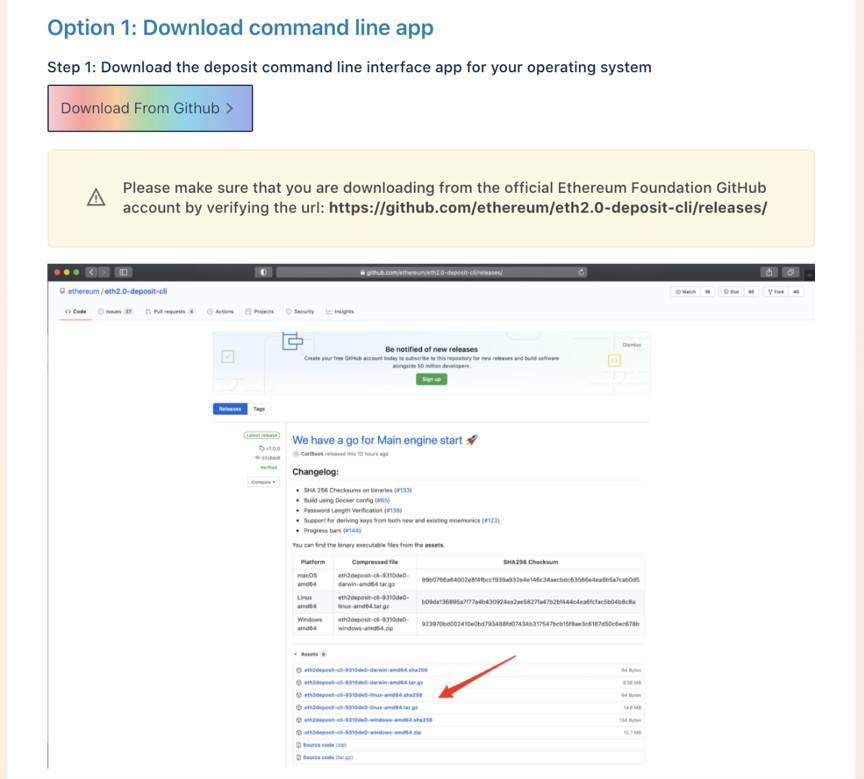The width and height of the screenshot is (864, 779).
Task: Switch to the Tags tab
Action: click(259, 409)
